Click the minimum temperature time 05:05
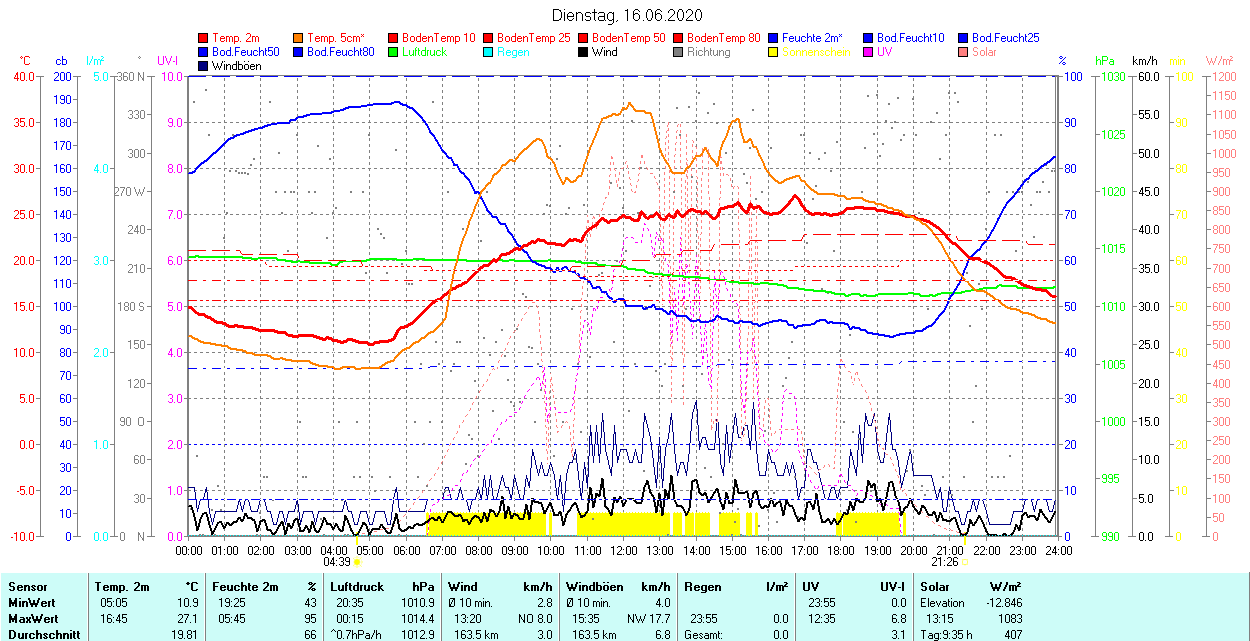Screen dimensions: 1250x641 click(x=113, y=603)
